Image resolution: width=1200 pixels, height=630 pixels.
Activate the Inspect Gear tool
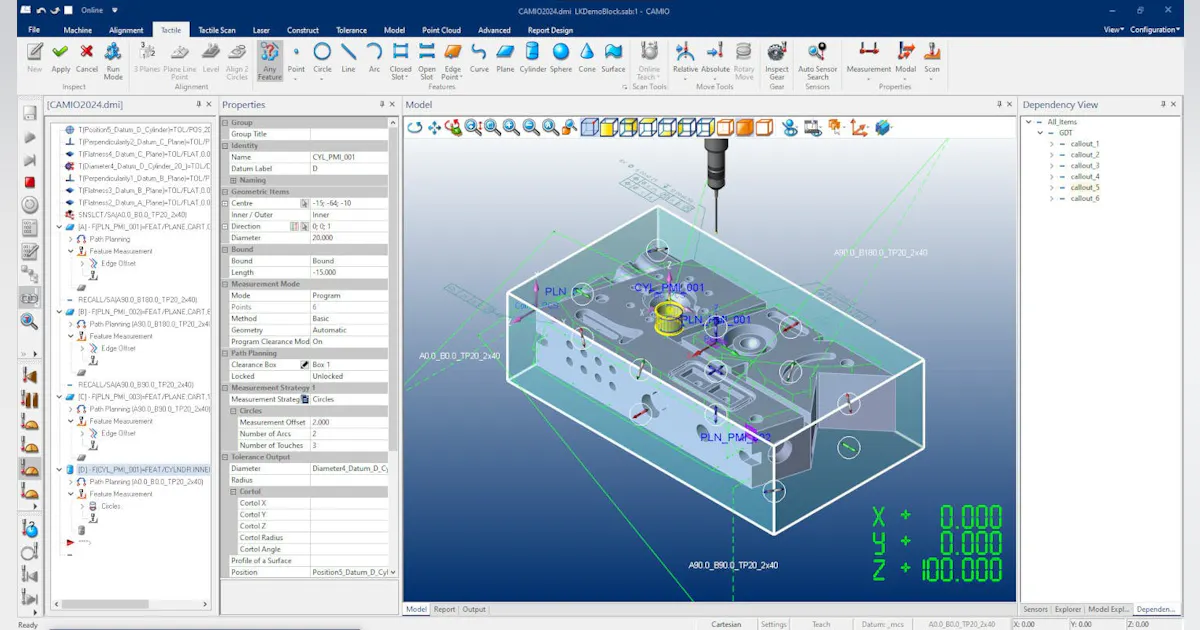tap(777, 58)
